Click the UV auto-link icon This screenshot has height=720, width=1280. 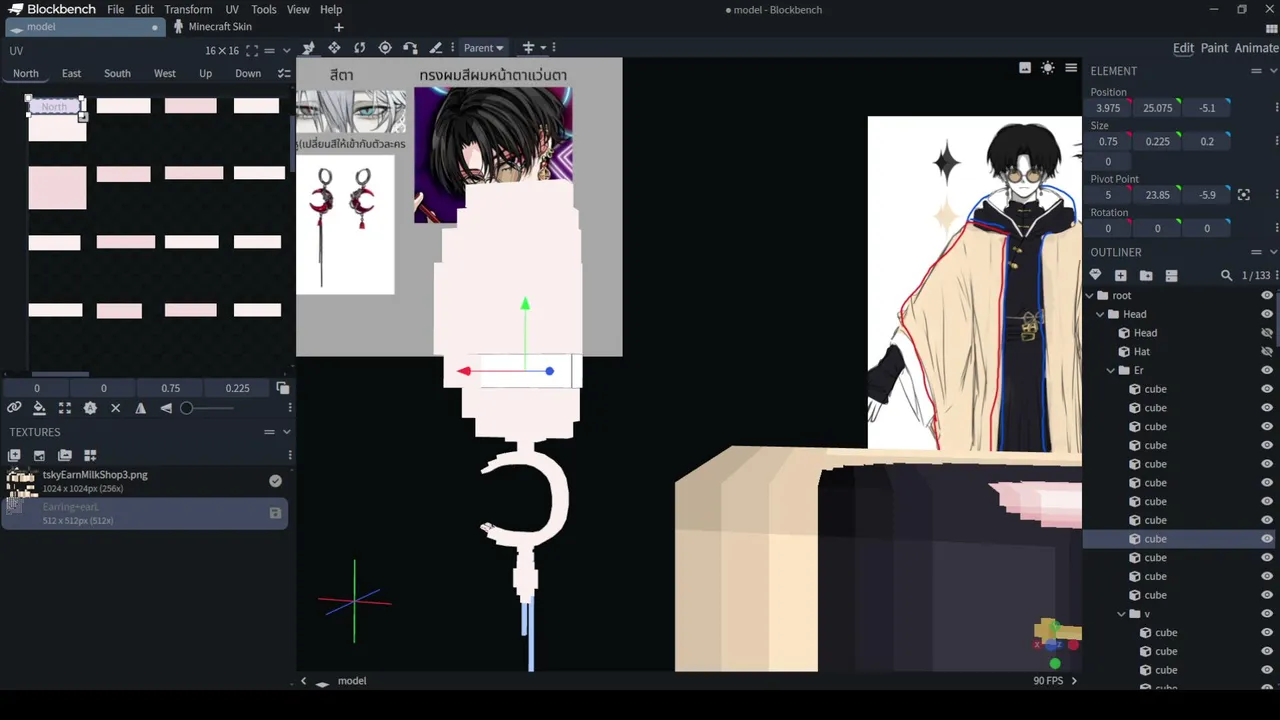tap(14, 408)
